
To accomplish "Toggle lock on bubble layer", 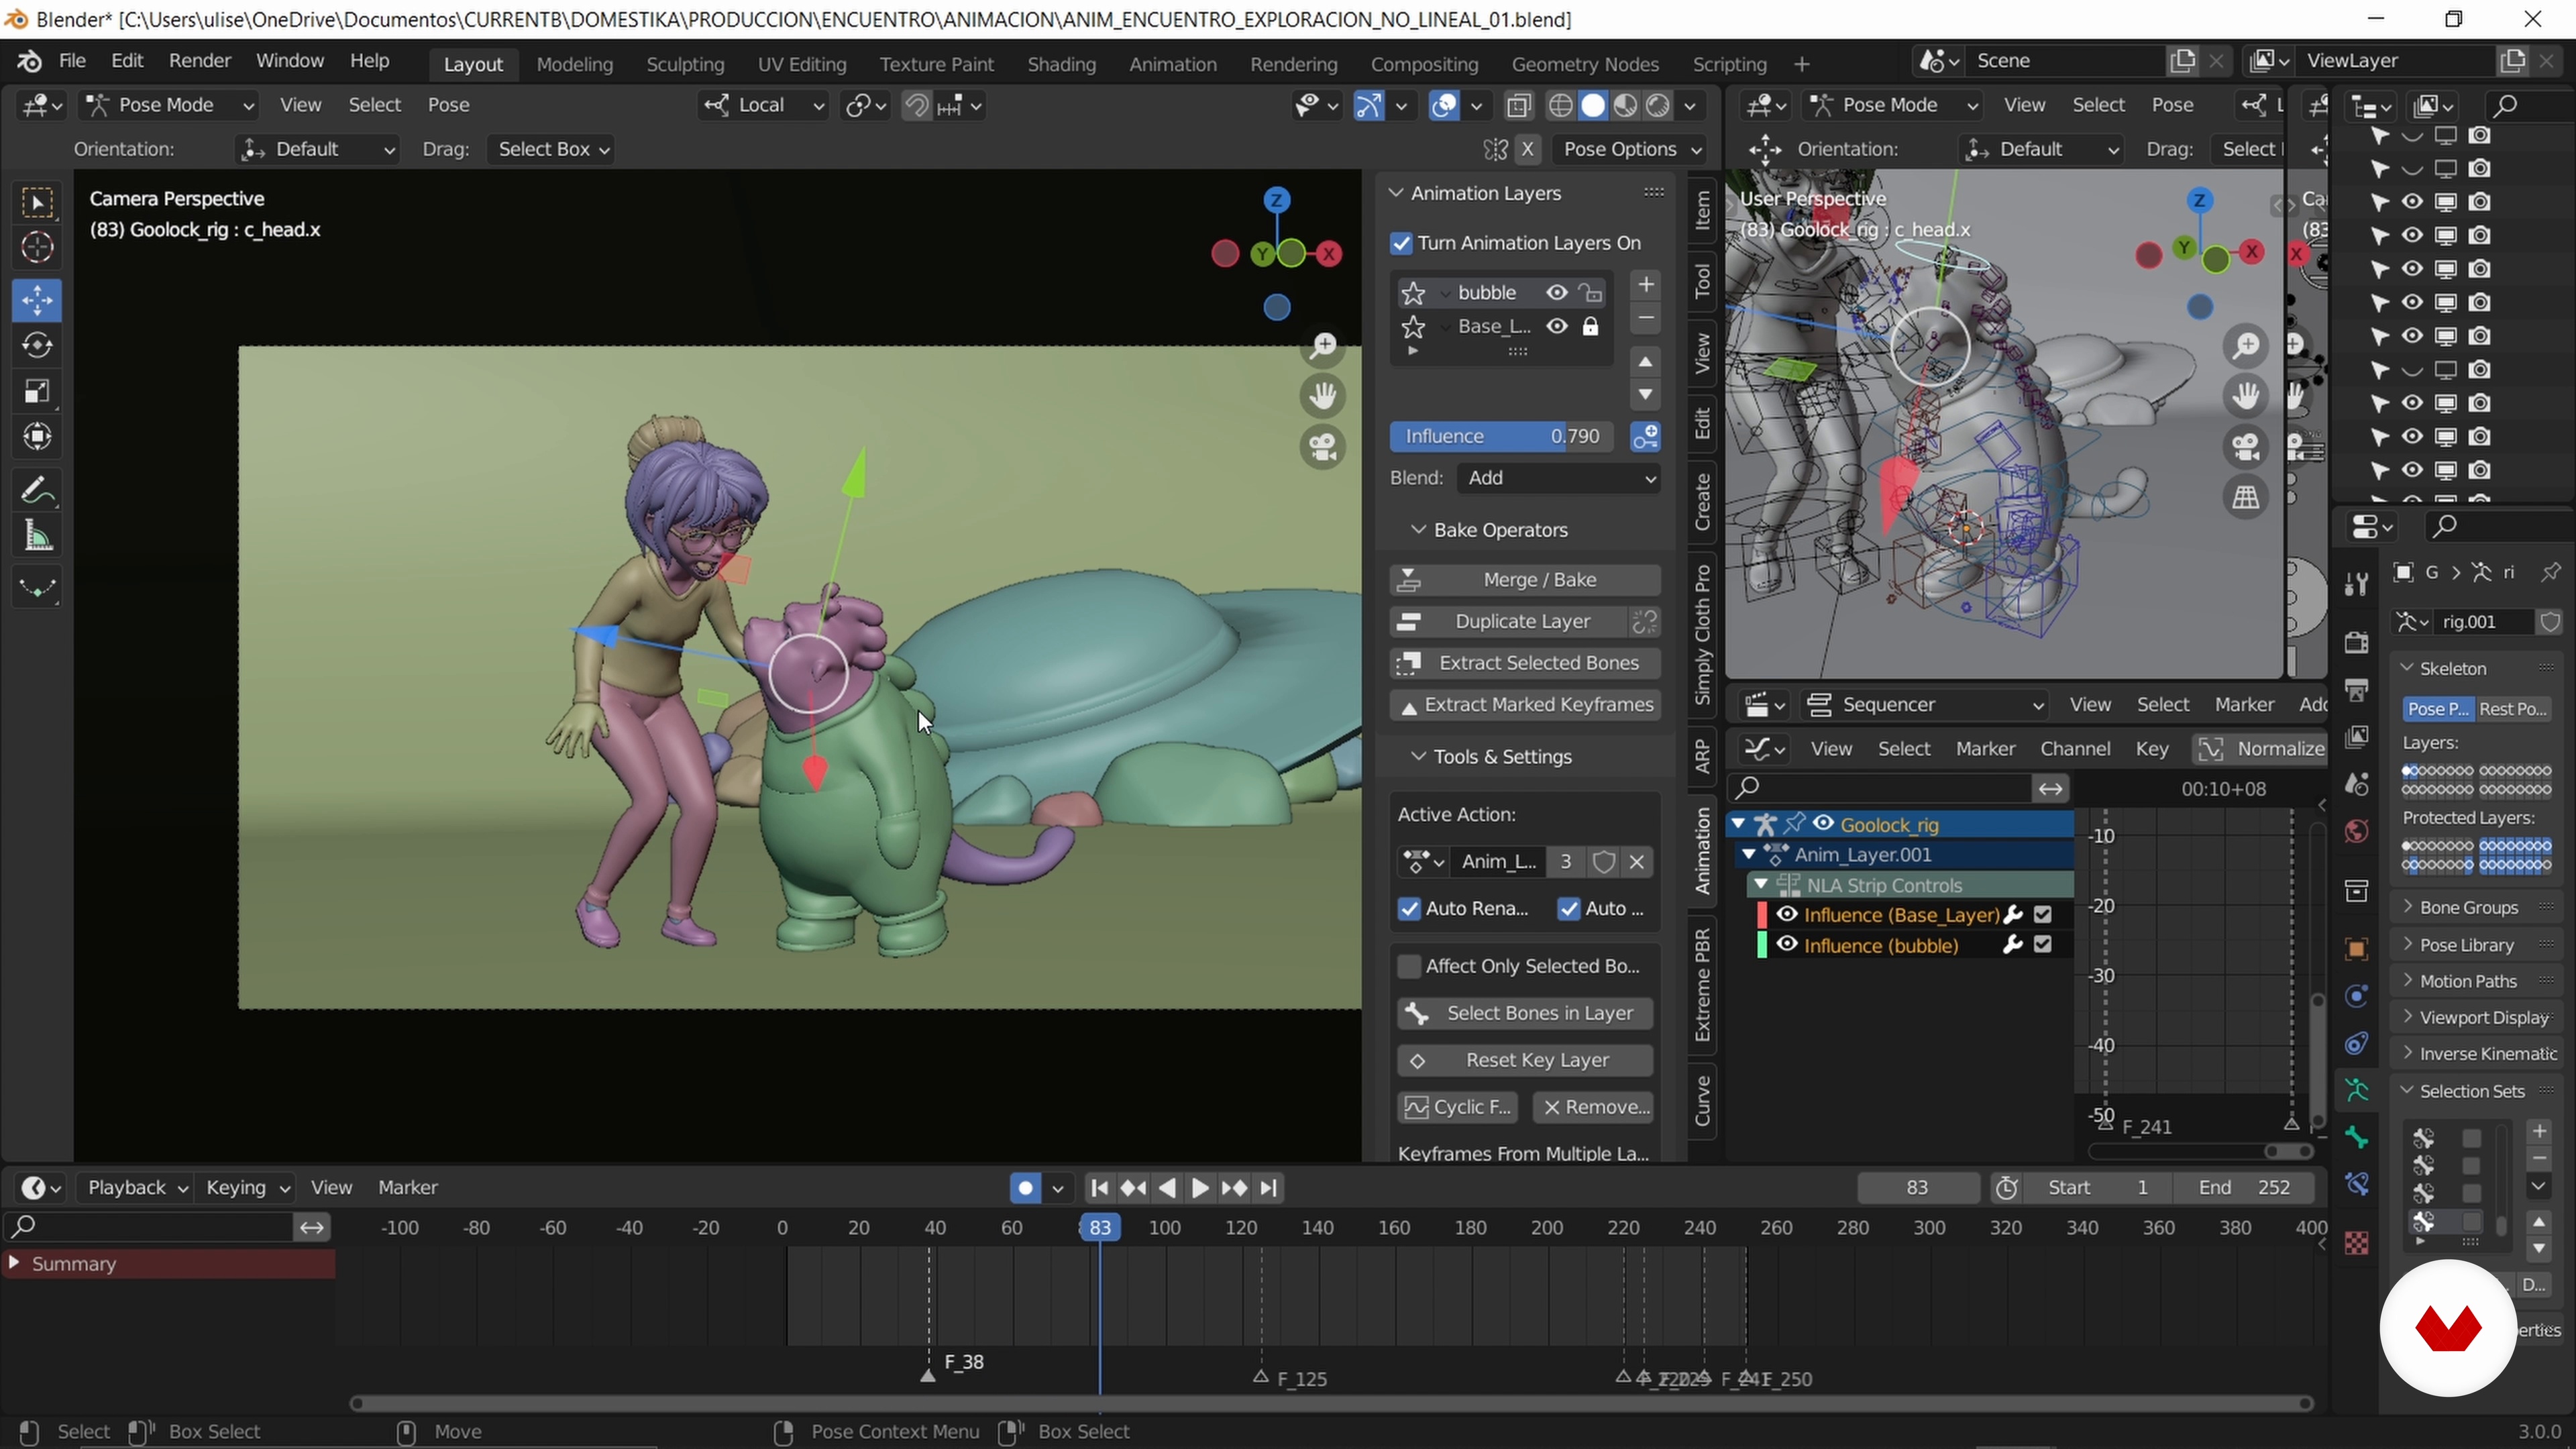I will point(1590,293).
